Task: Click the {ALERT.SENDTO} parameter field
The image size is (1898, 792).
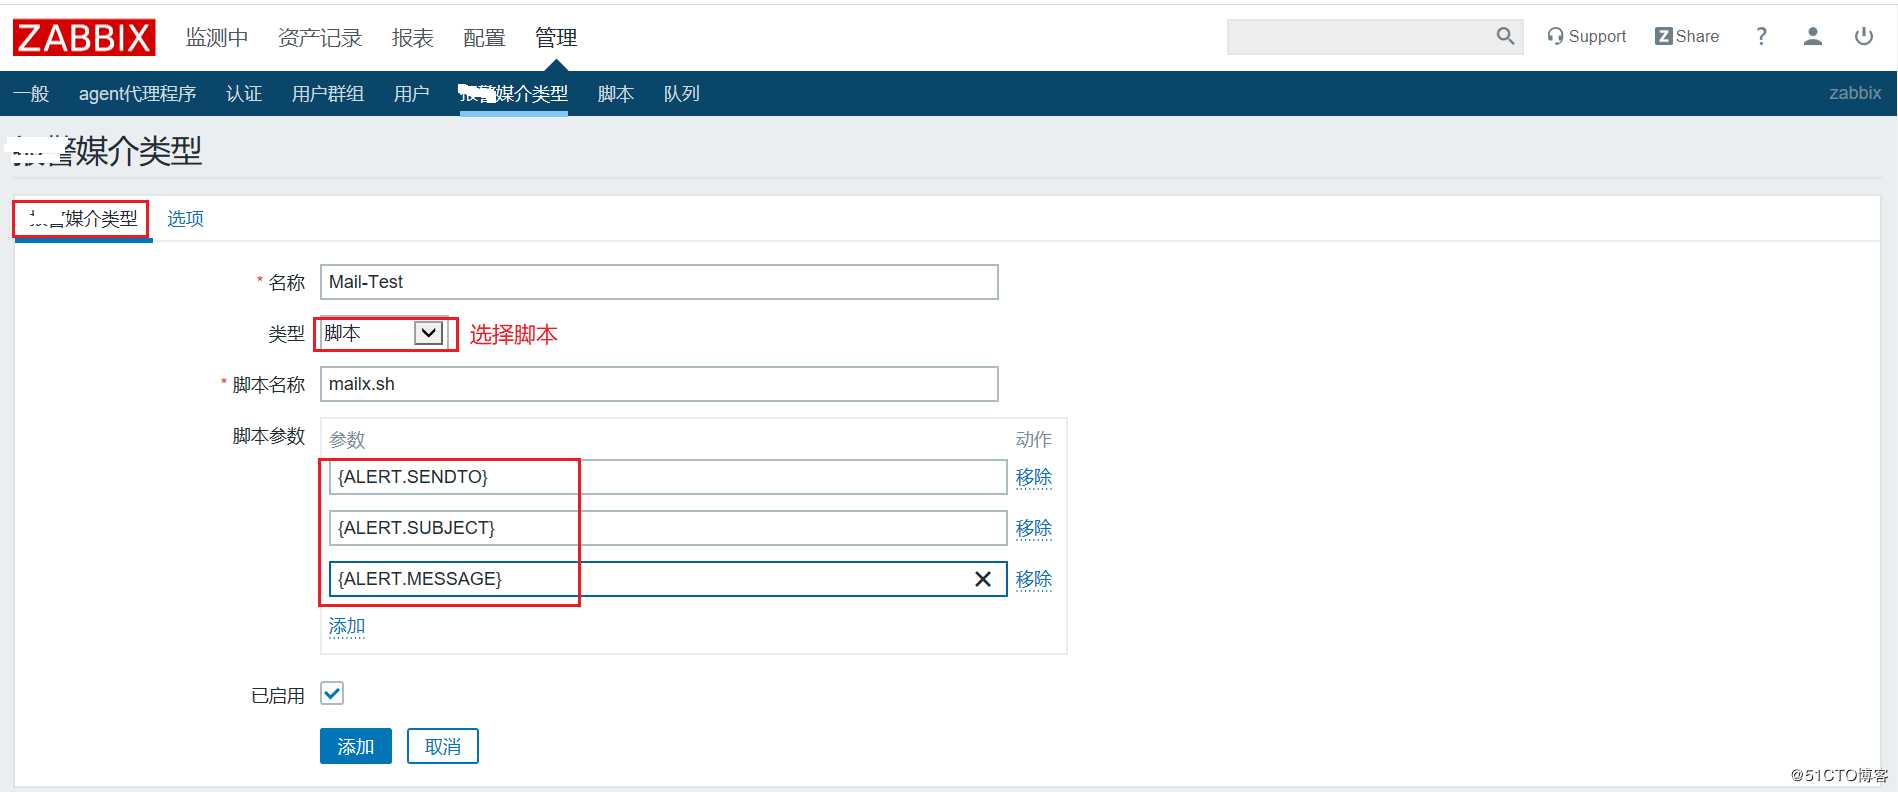Action: pos(668,477)
